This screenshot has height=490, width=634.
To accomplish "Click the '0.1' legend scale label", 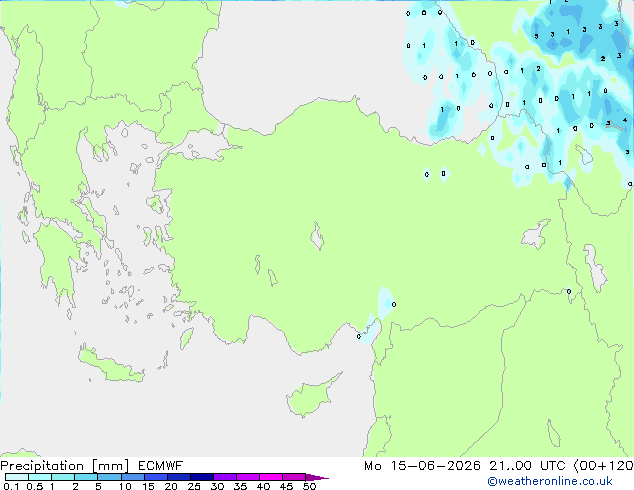I will [x=11, y=486].
